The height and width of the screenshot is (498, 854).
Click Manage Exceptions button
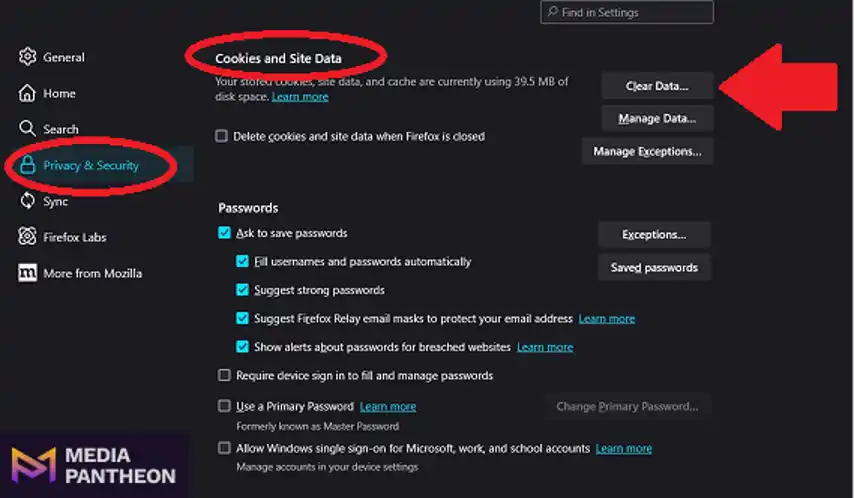click(647, 151)
